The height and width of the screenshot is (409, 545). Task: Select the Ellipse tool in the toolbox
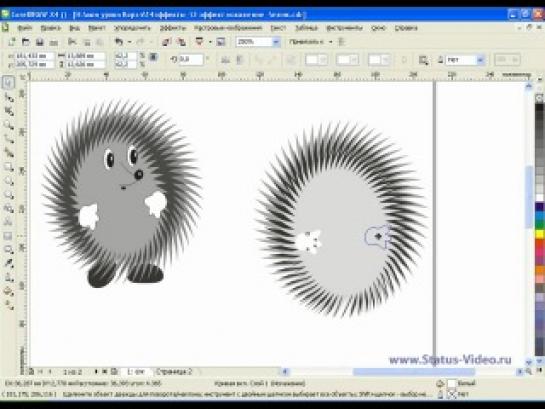(x=9, y=181)
